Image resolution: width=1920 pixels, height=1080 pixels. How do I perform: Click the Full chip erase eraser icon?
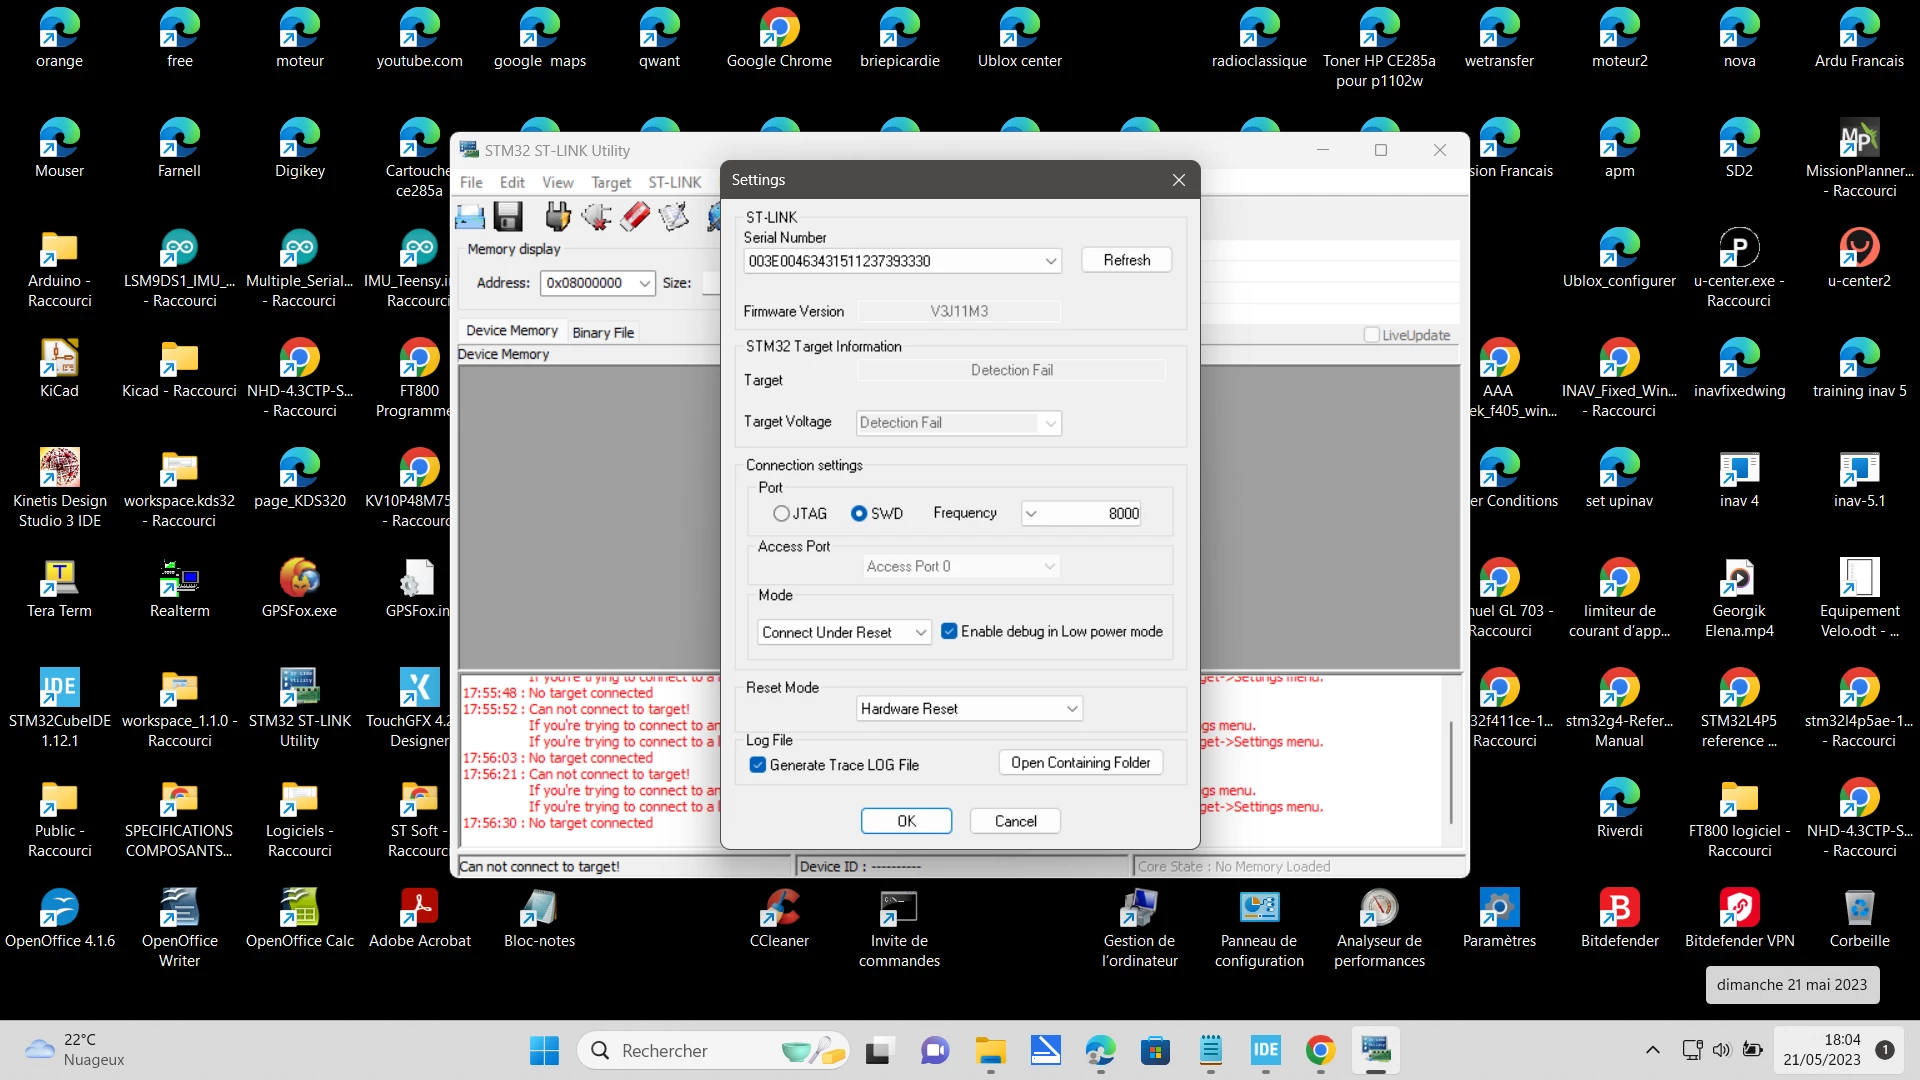635,216
